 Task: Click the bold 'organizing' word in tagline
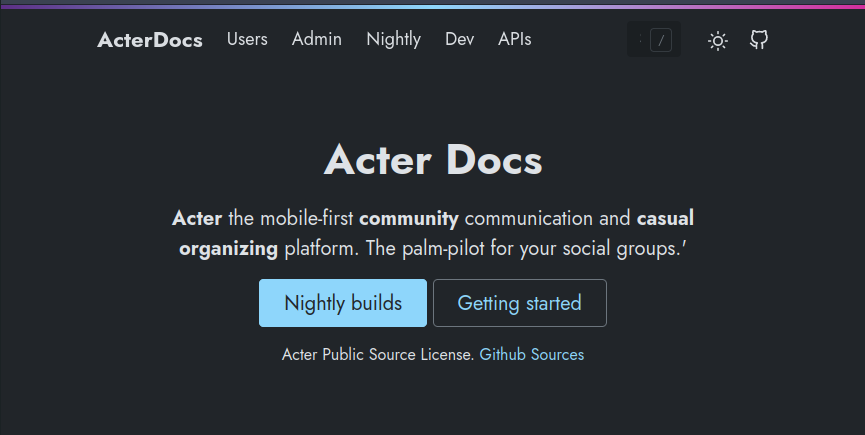tap(228, 249)
